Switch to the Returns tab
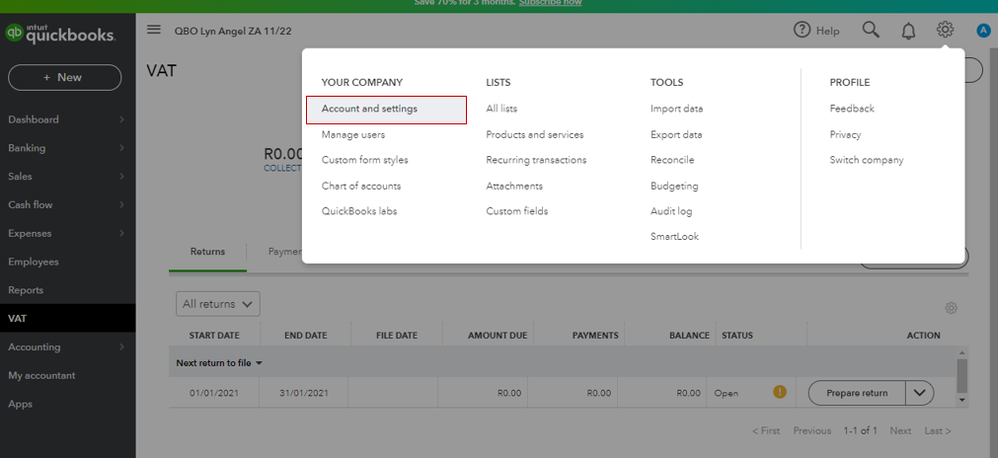 pos(207,252)
